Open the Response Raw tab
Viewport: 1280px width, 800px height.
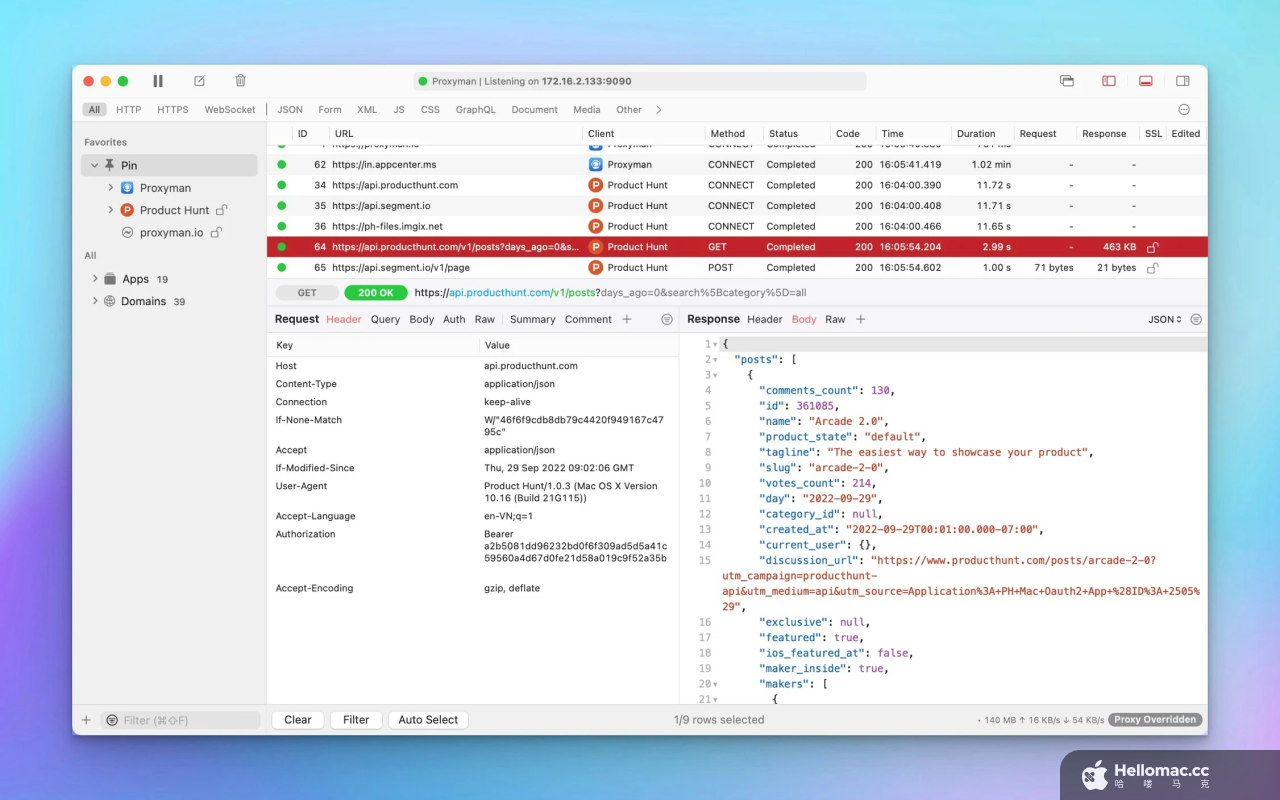[835, 320]
